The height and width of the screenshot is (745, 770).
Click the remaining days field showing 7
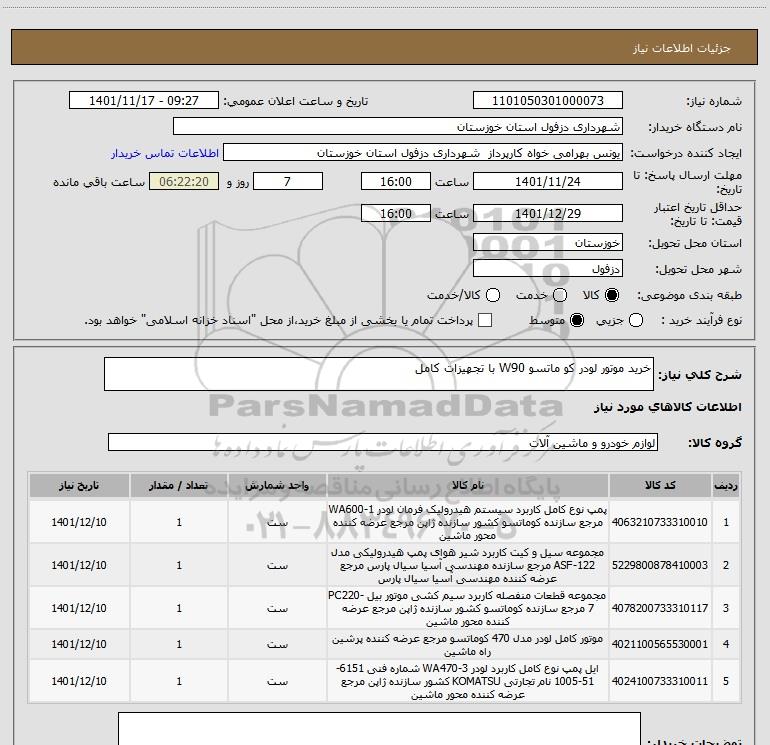tap(288, 181)
